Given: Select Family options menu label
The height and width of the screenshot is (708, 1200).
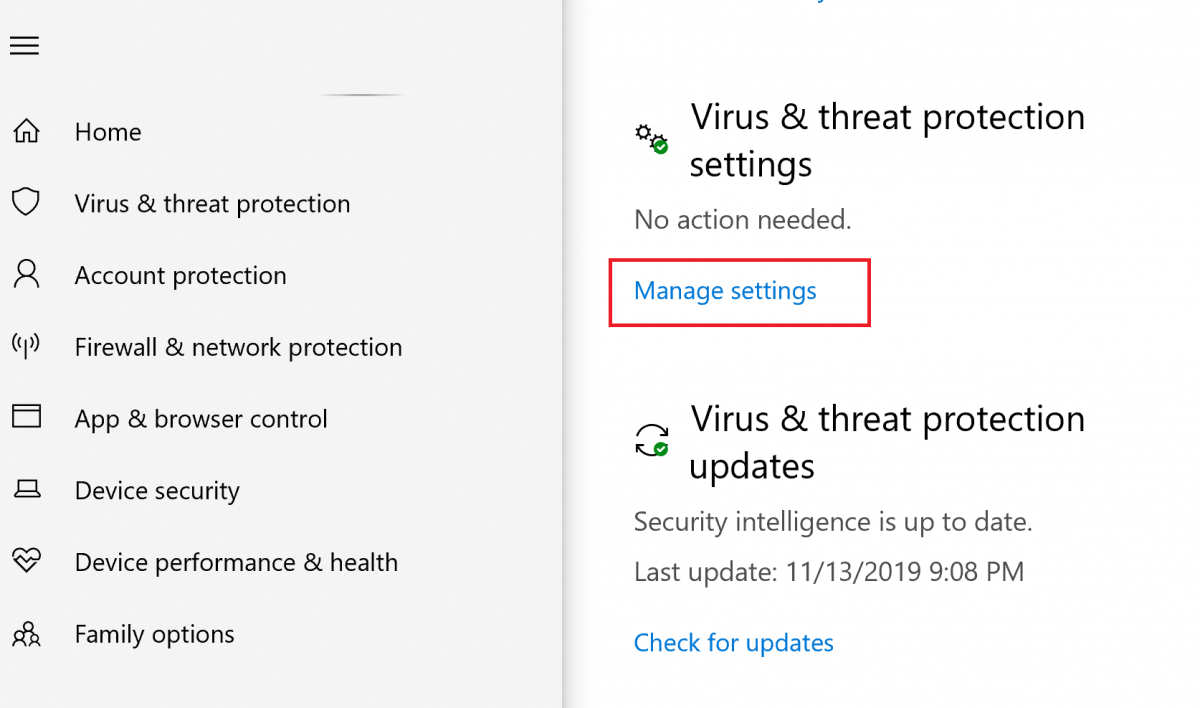Looking at the screenshot, I should [x=155, y=635].
